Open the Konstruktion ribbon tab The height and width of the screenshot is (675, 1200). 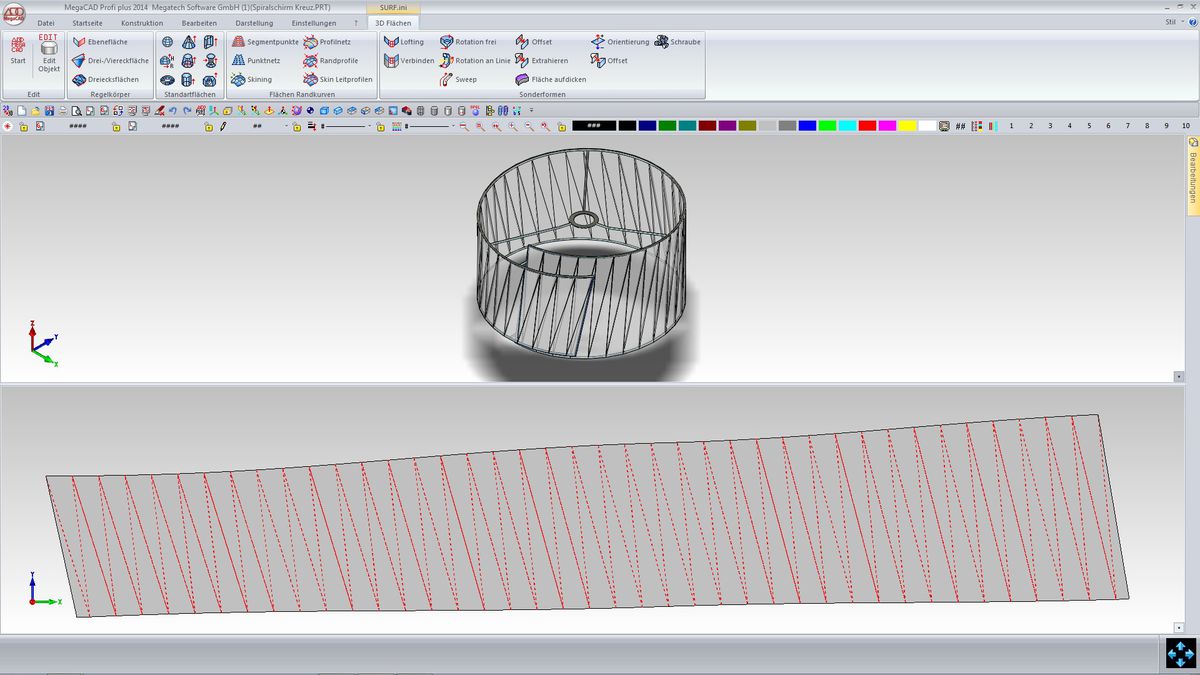click(x=142, y=22)
